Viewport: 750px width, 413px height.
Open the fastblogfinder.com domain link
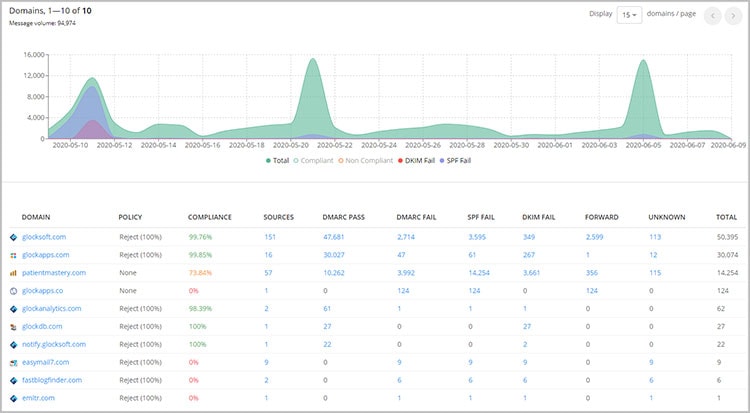[52, 380]
